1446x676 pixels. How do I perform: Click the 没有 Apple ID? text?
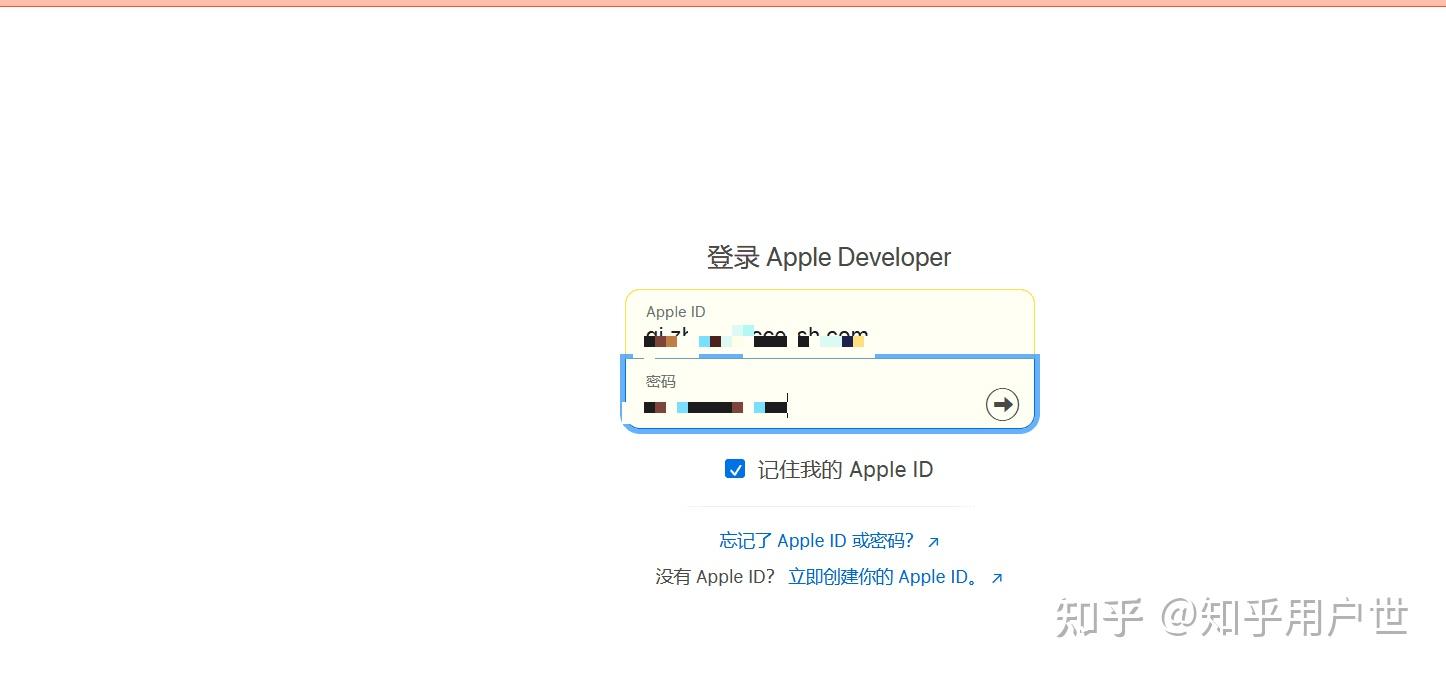pos(715,577)
